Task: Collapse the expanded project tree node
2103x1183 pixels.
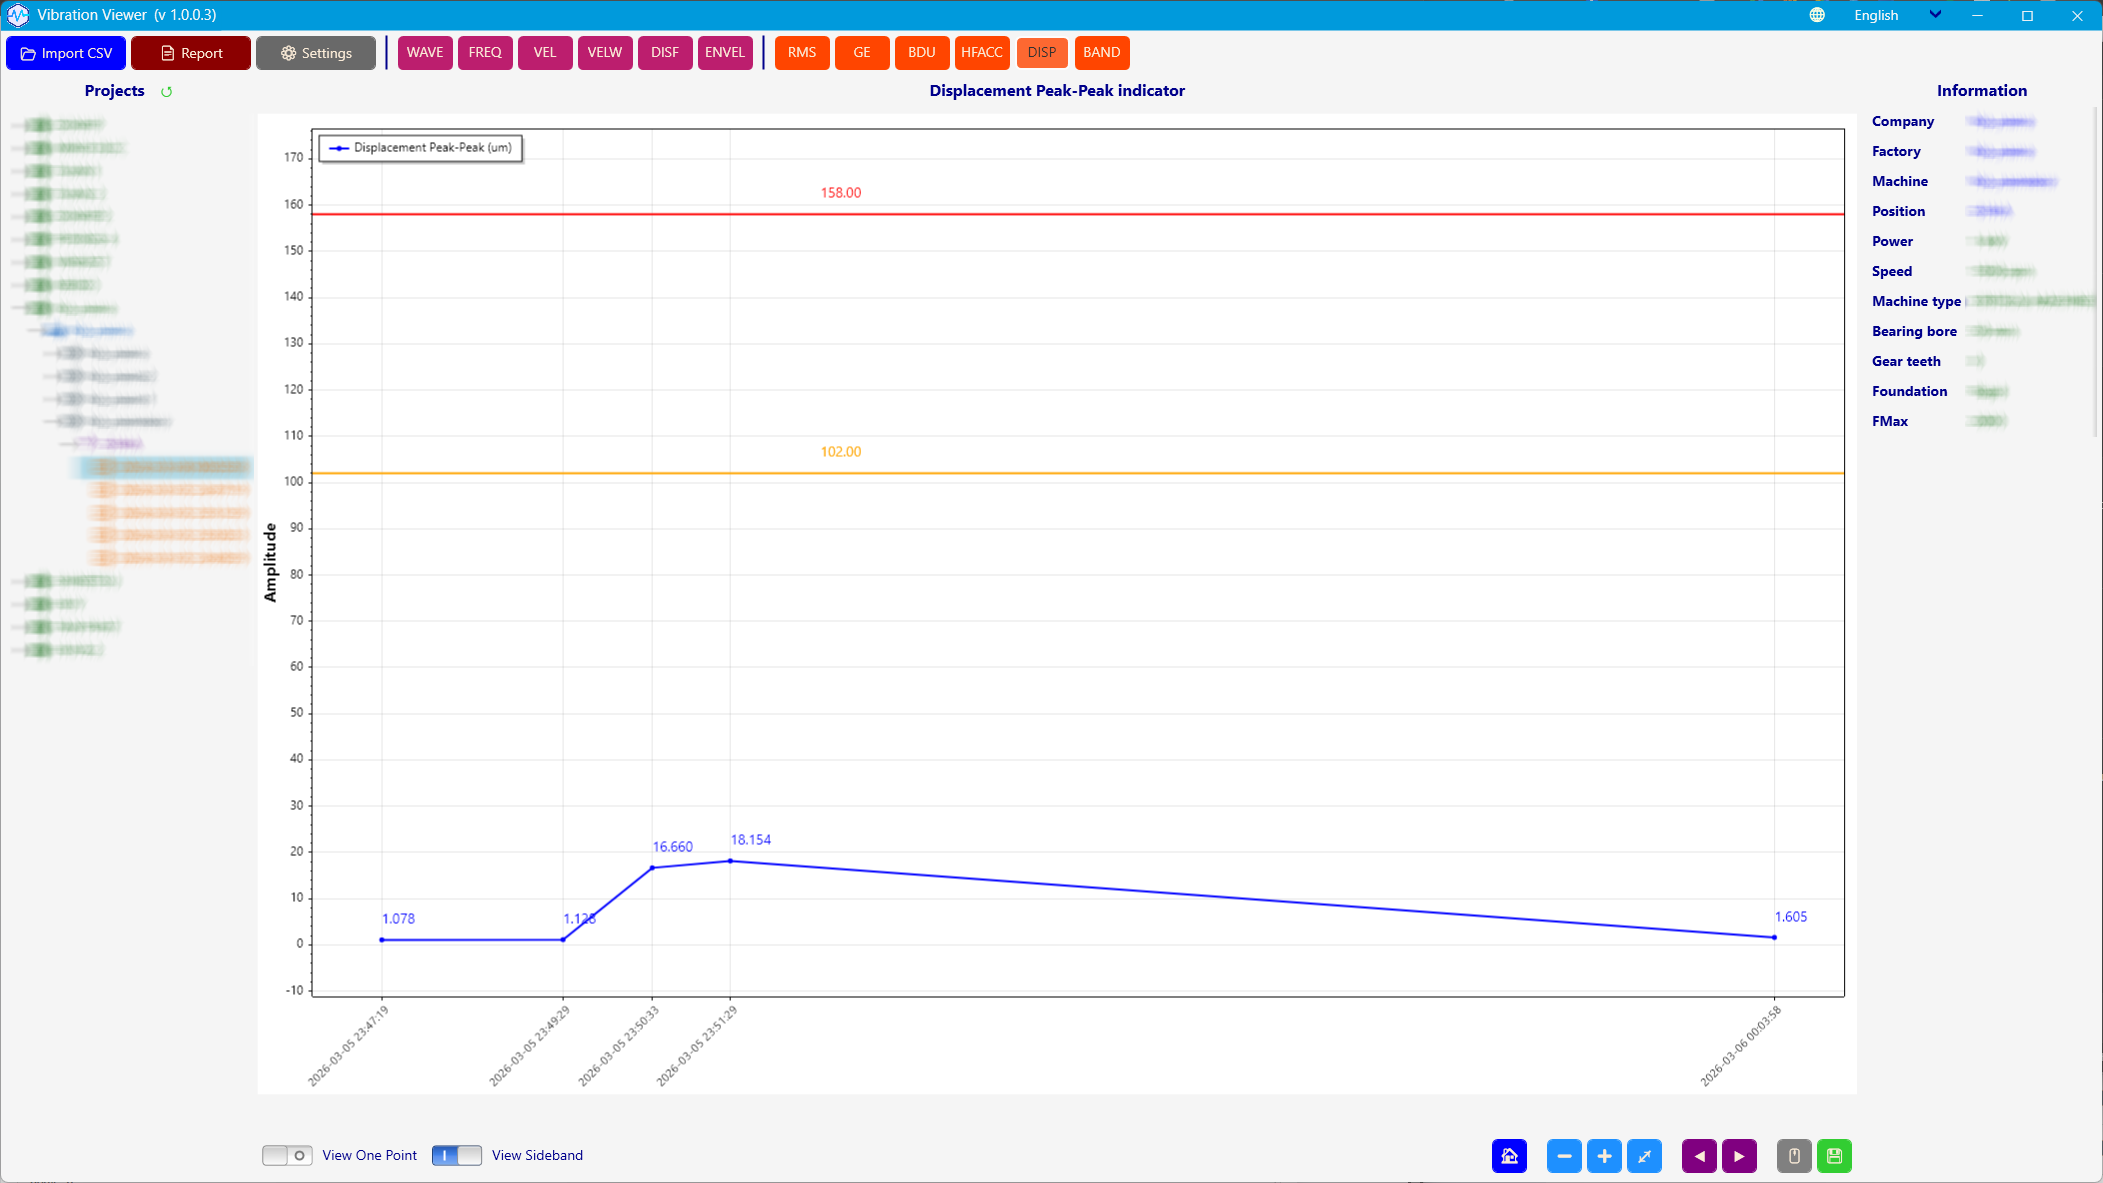Action: [x=18, y=308]
